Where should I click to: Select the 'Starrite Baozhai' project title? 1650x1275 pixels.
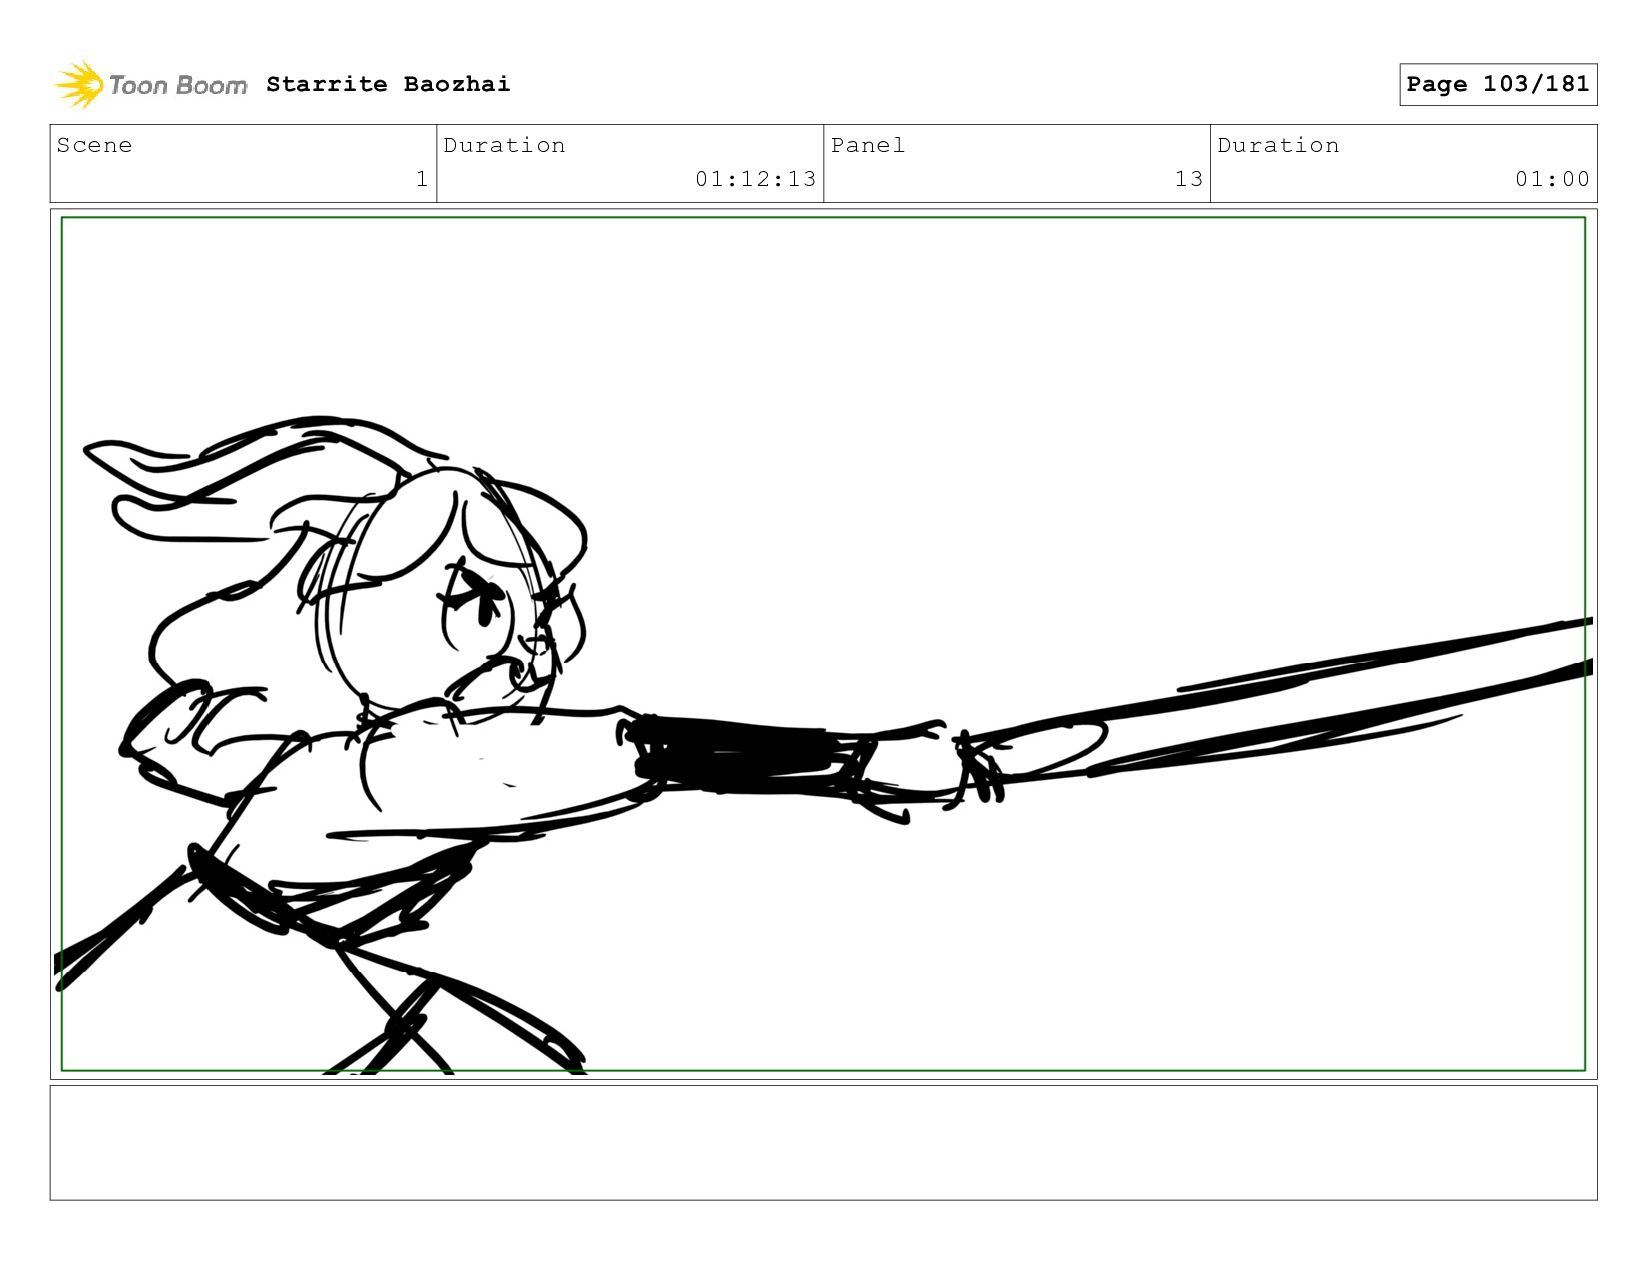(x=388, y=84)
